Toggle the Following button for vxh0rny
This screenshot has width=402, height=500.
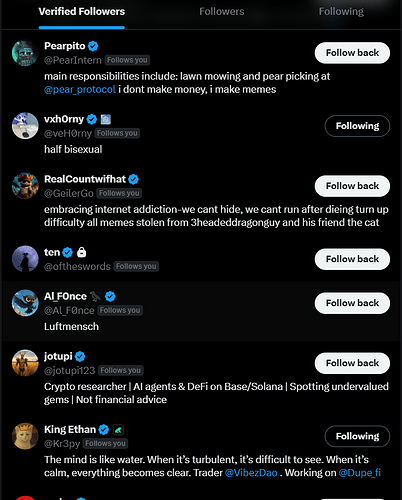[x=357, y=126]
